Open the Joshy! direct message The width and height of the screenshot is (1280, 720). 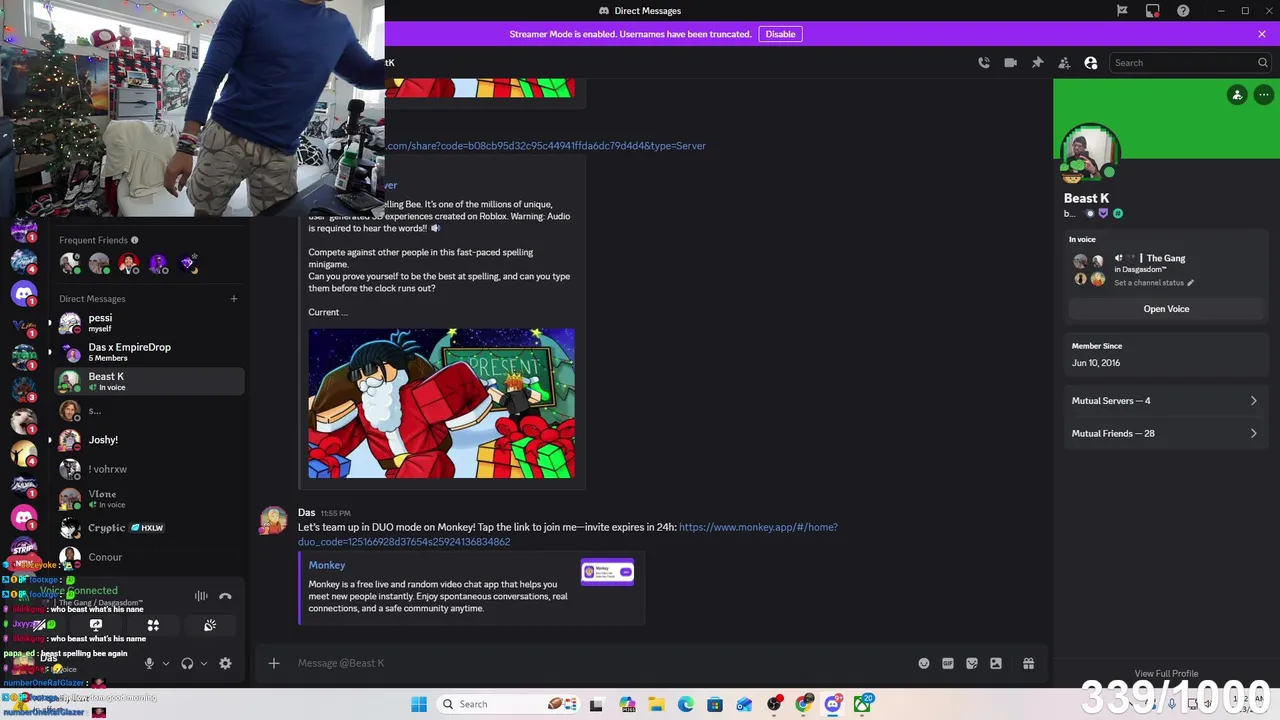tap(149, 440)
